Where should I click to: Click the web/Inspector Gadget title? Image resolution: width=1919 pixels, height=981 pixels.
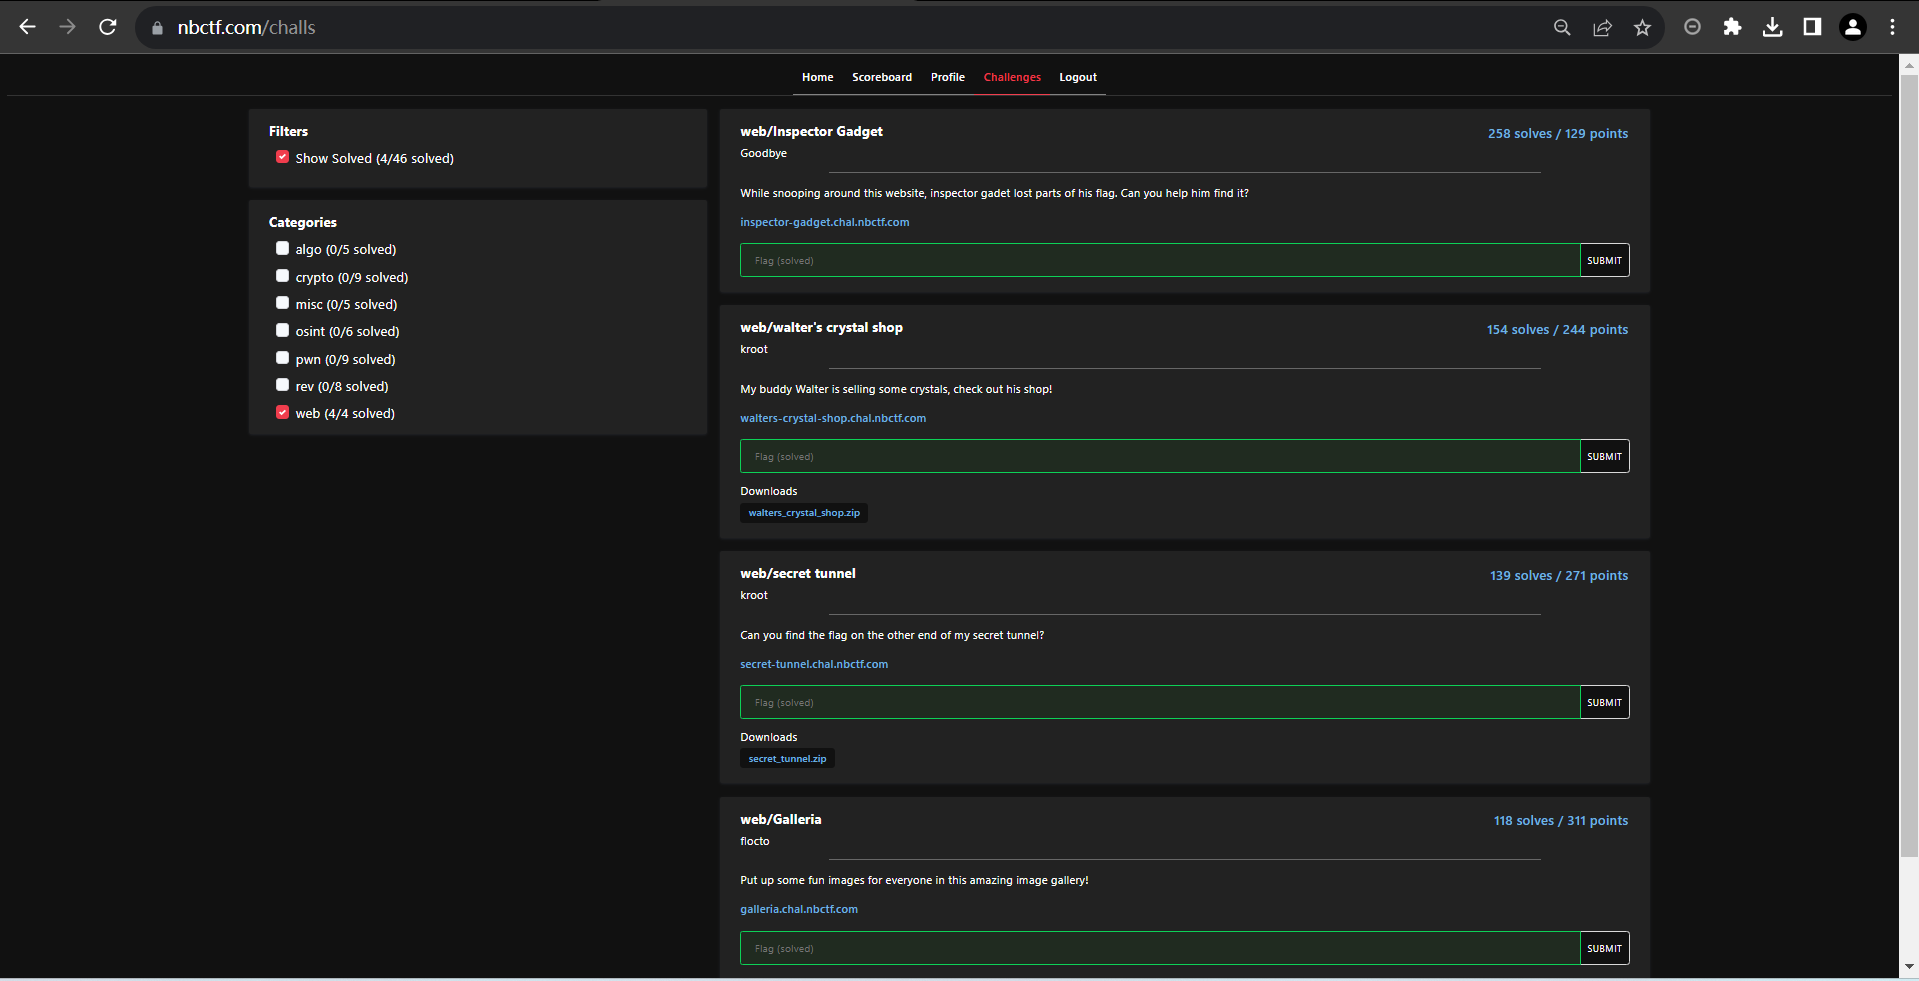[x=811, y=131]
